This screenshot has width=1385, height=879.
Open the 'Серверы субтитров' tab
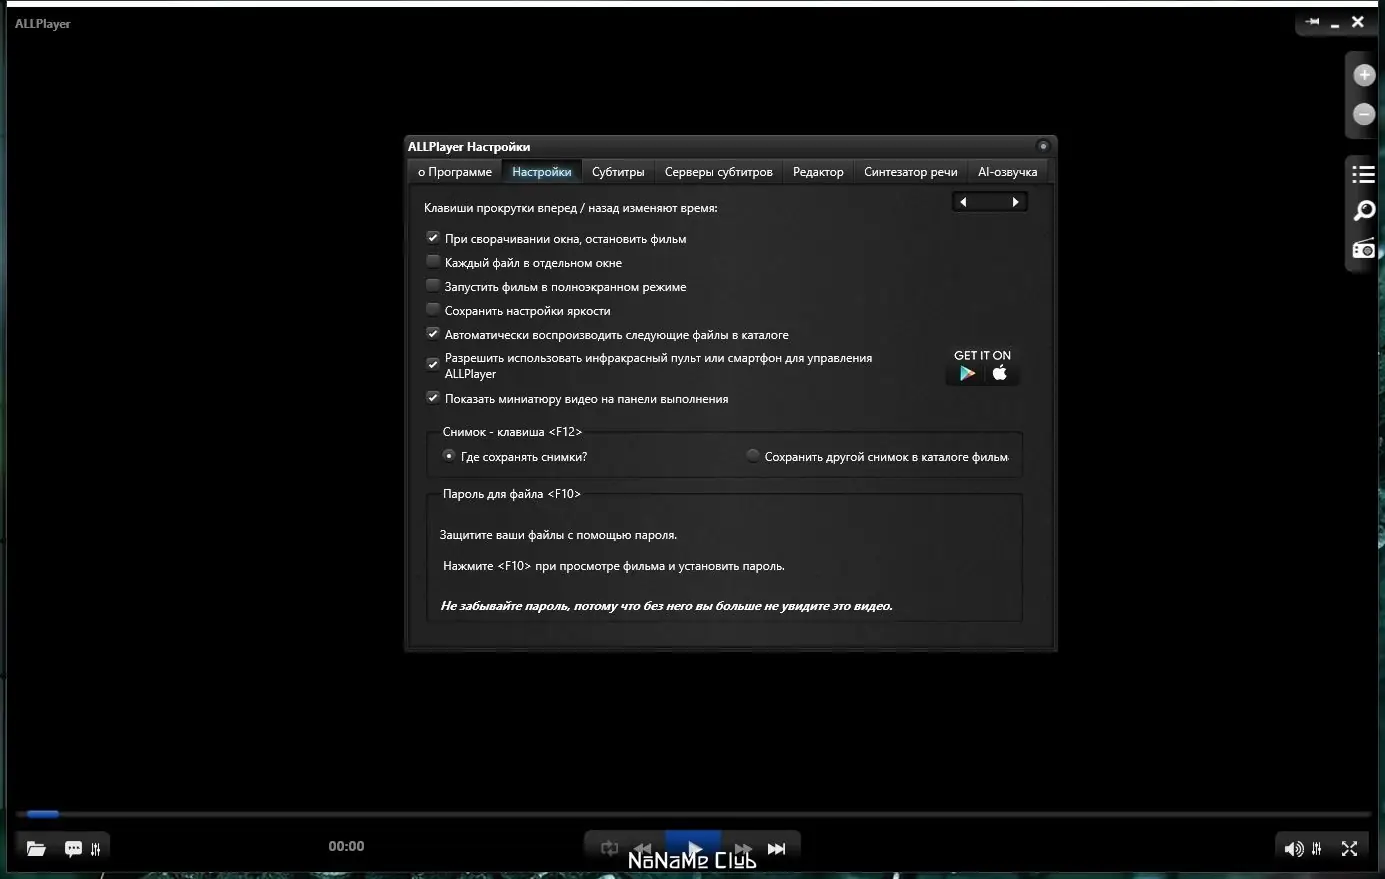719,172
